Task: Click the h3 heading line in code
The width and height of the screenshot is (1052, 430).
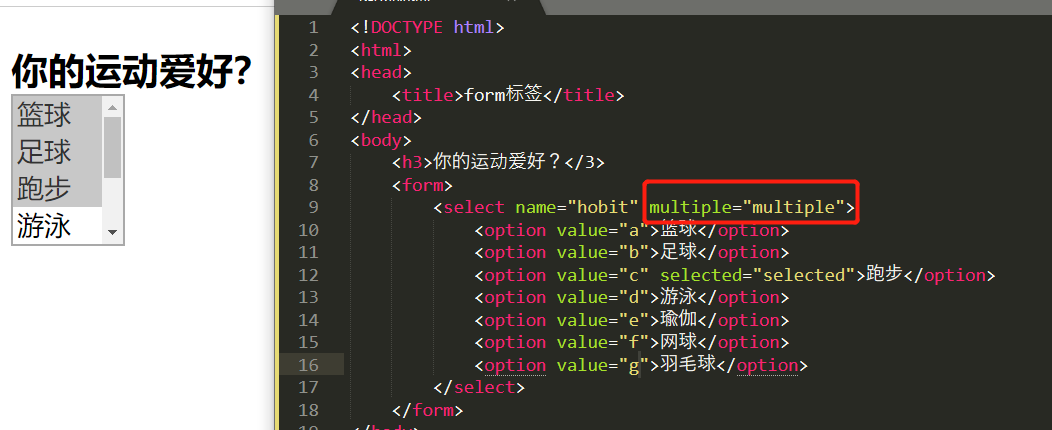Action: coord(498,162)
